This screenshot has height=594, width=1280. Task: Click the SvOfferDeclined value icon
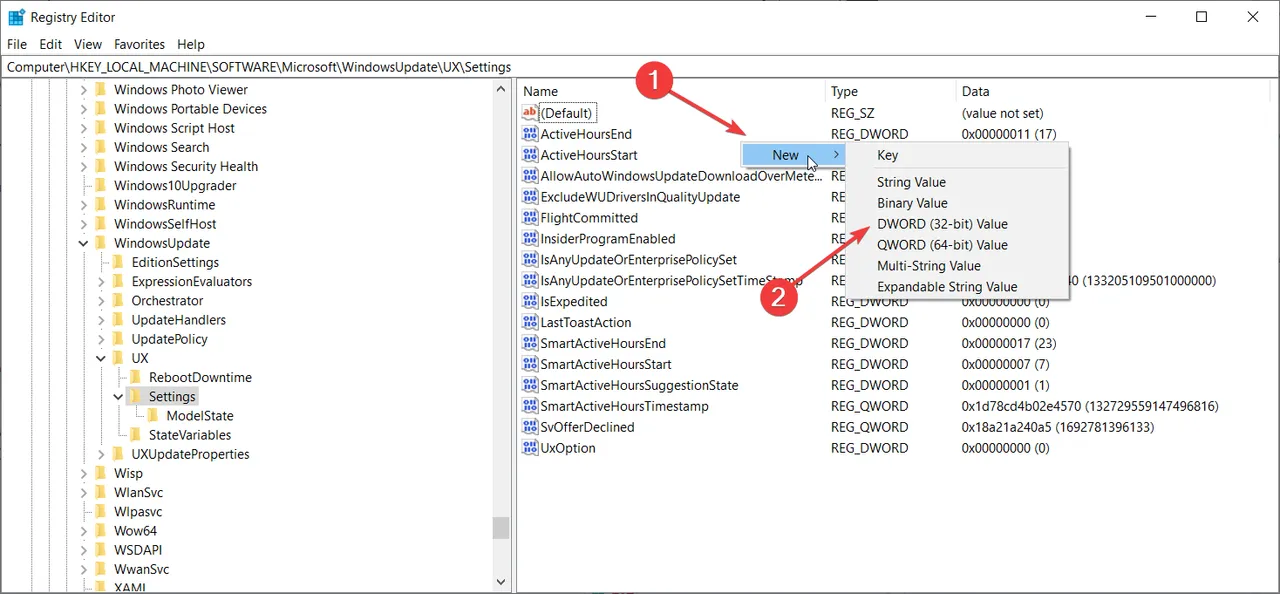click(x=530, y=428)
